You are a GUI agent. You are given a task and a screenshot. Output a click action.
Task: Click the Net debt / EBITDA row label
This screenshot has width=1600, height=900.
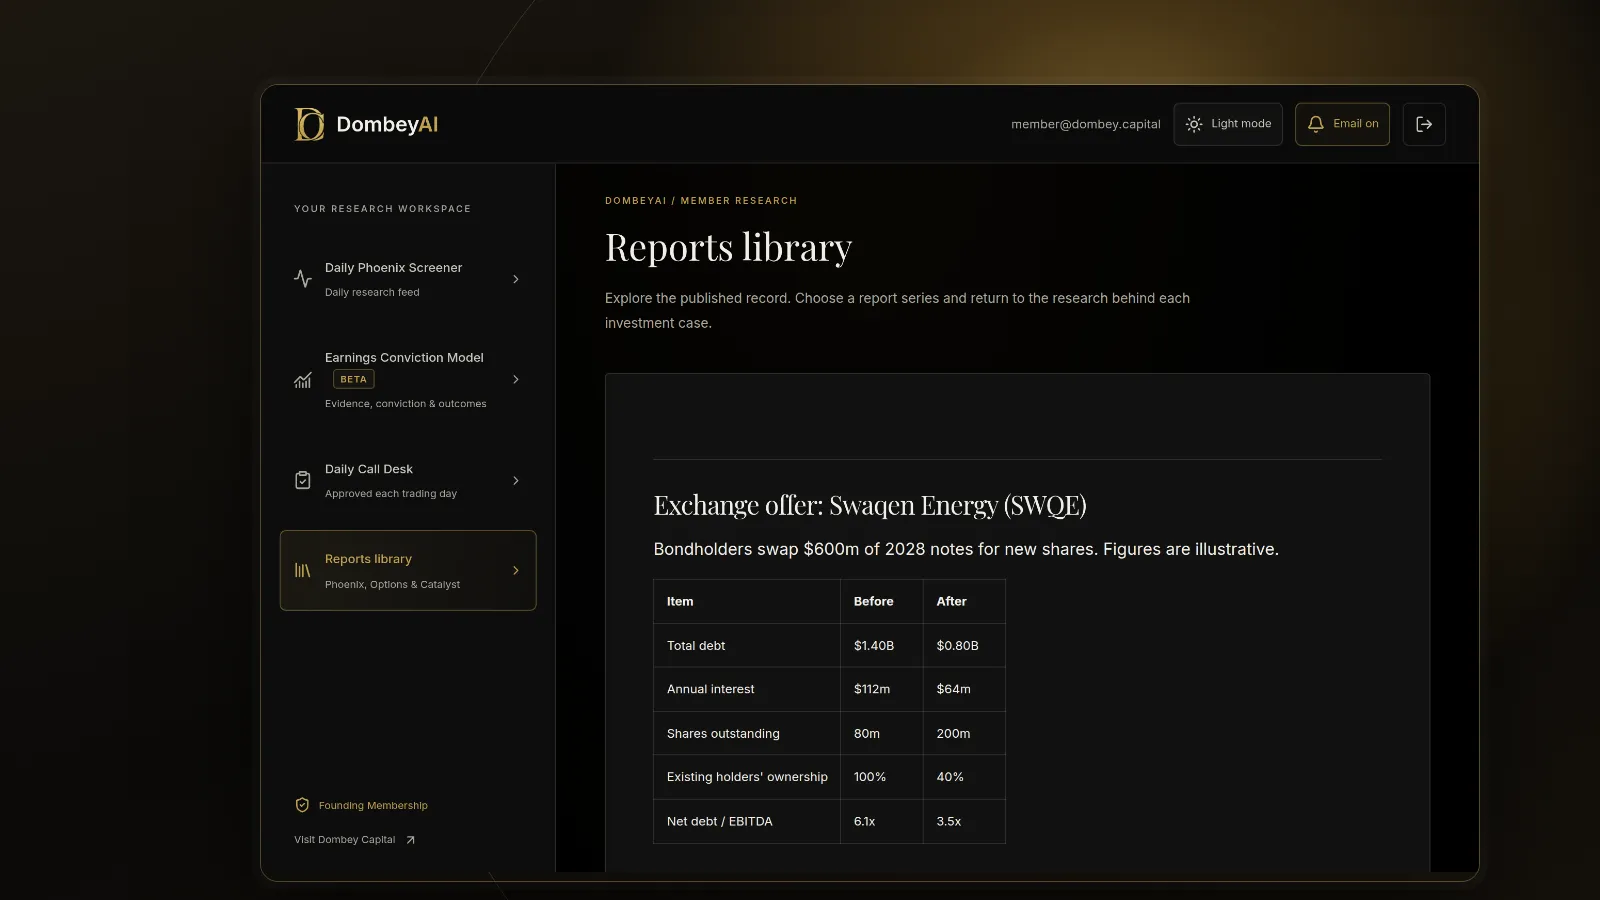(x=720, y=822)
